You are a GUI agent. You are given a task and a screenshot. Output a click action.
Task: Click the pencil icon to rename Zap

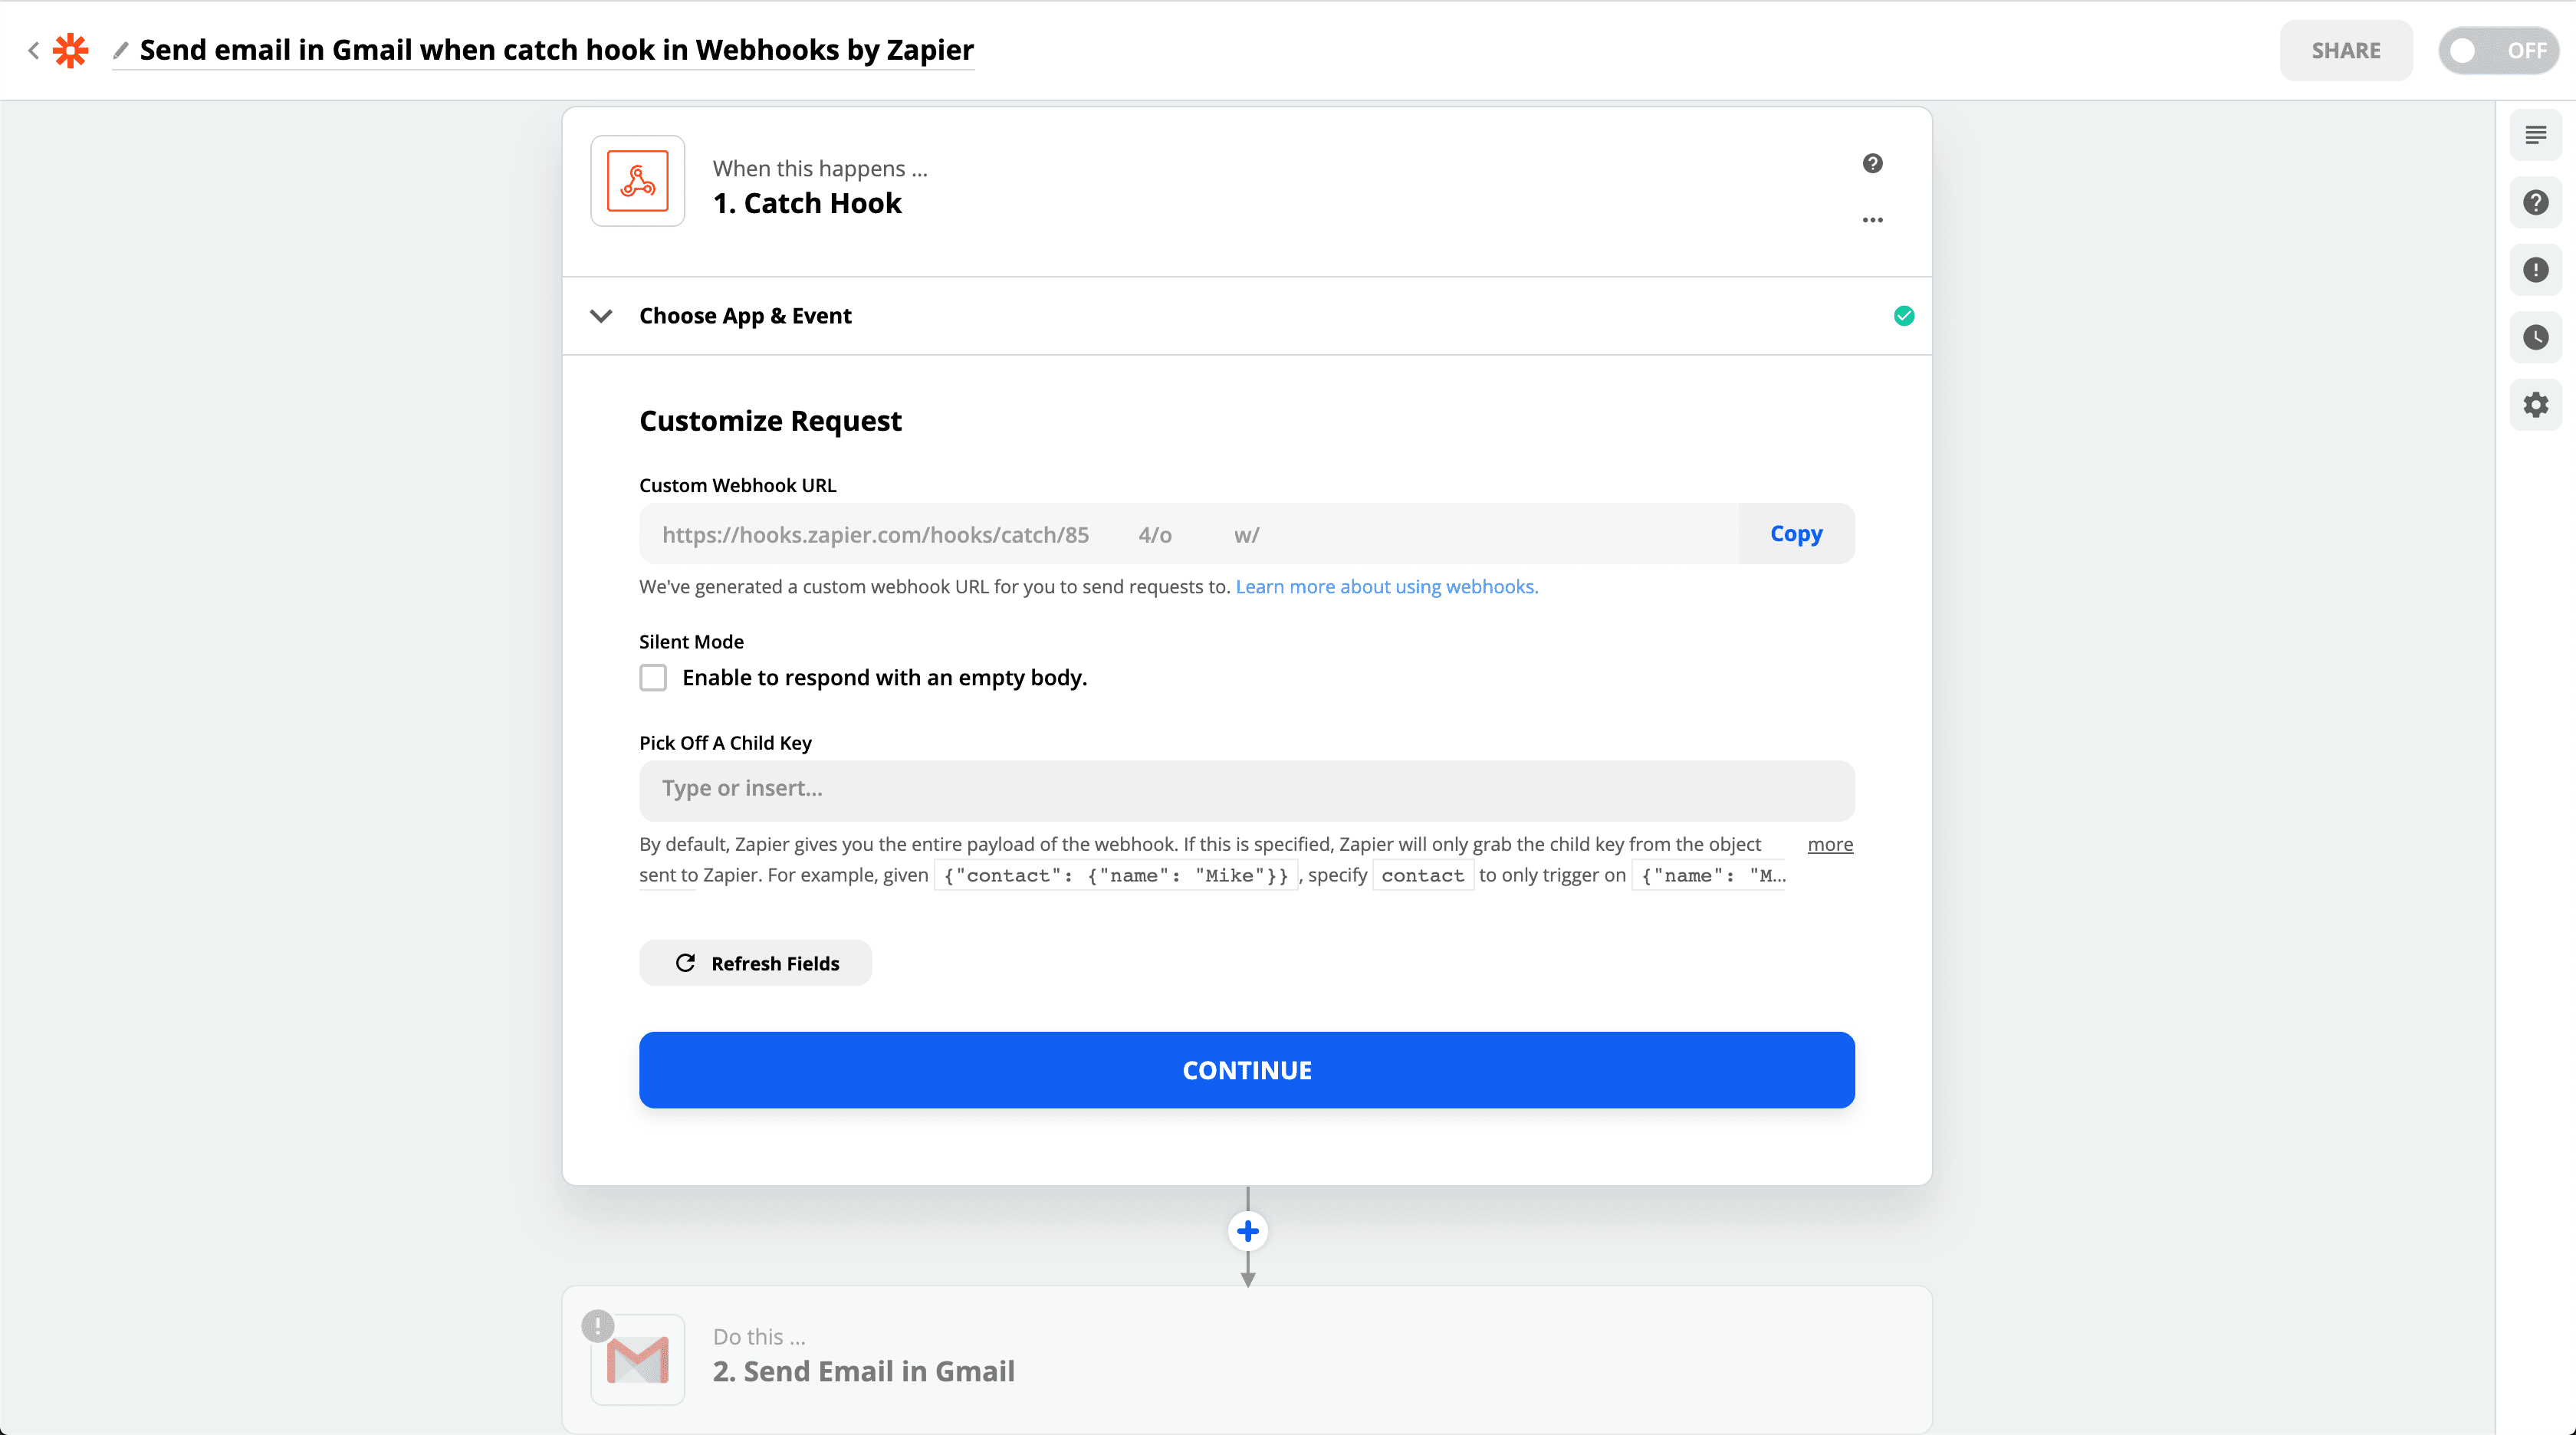coord(121,50)
